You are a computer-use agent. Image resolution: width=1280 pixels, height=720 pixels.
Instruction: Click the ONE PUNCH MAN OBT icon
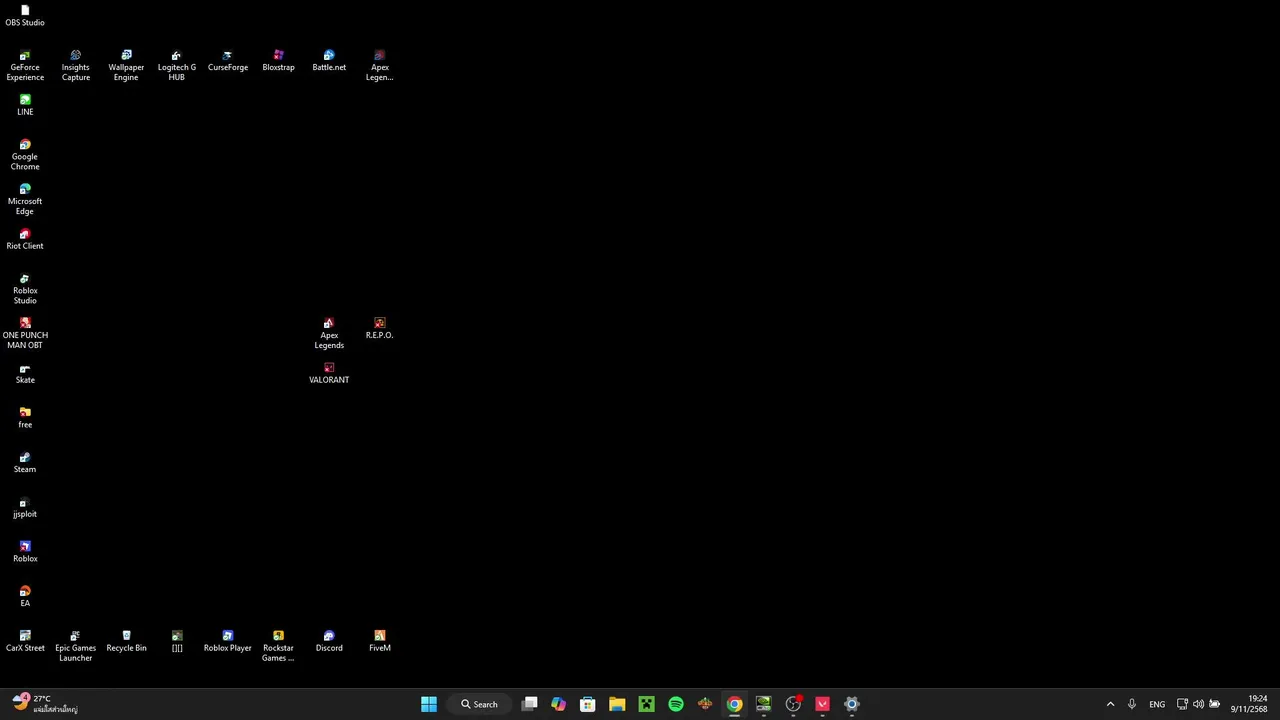pos(25,333)
